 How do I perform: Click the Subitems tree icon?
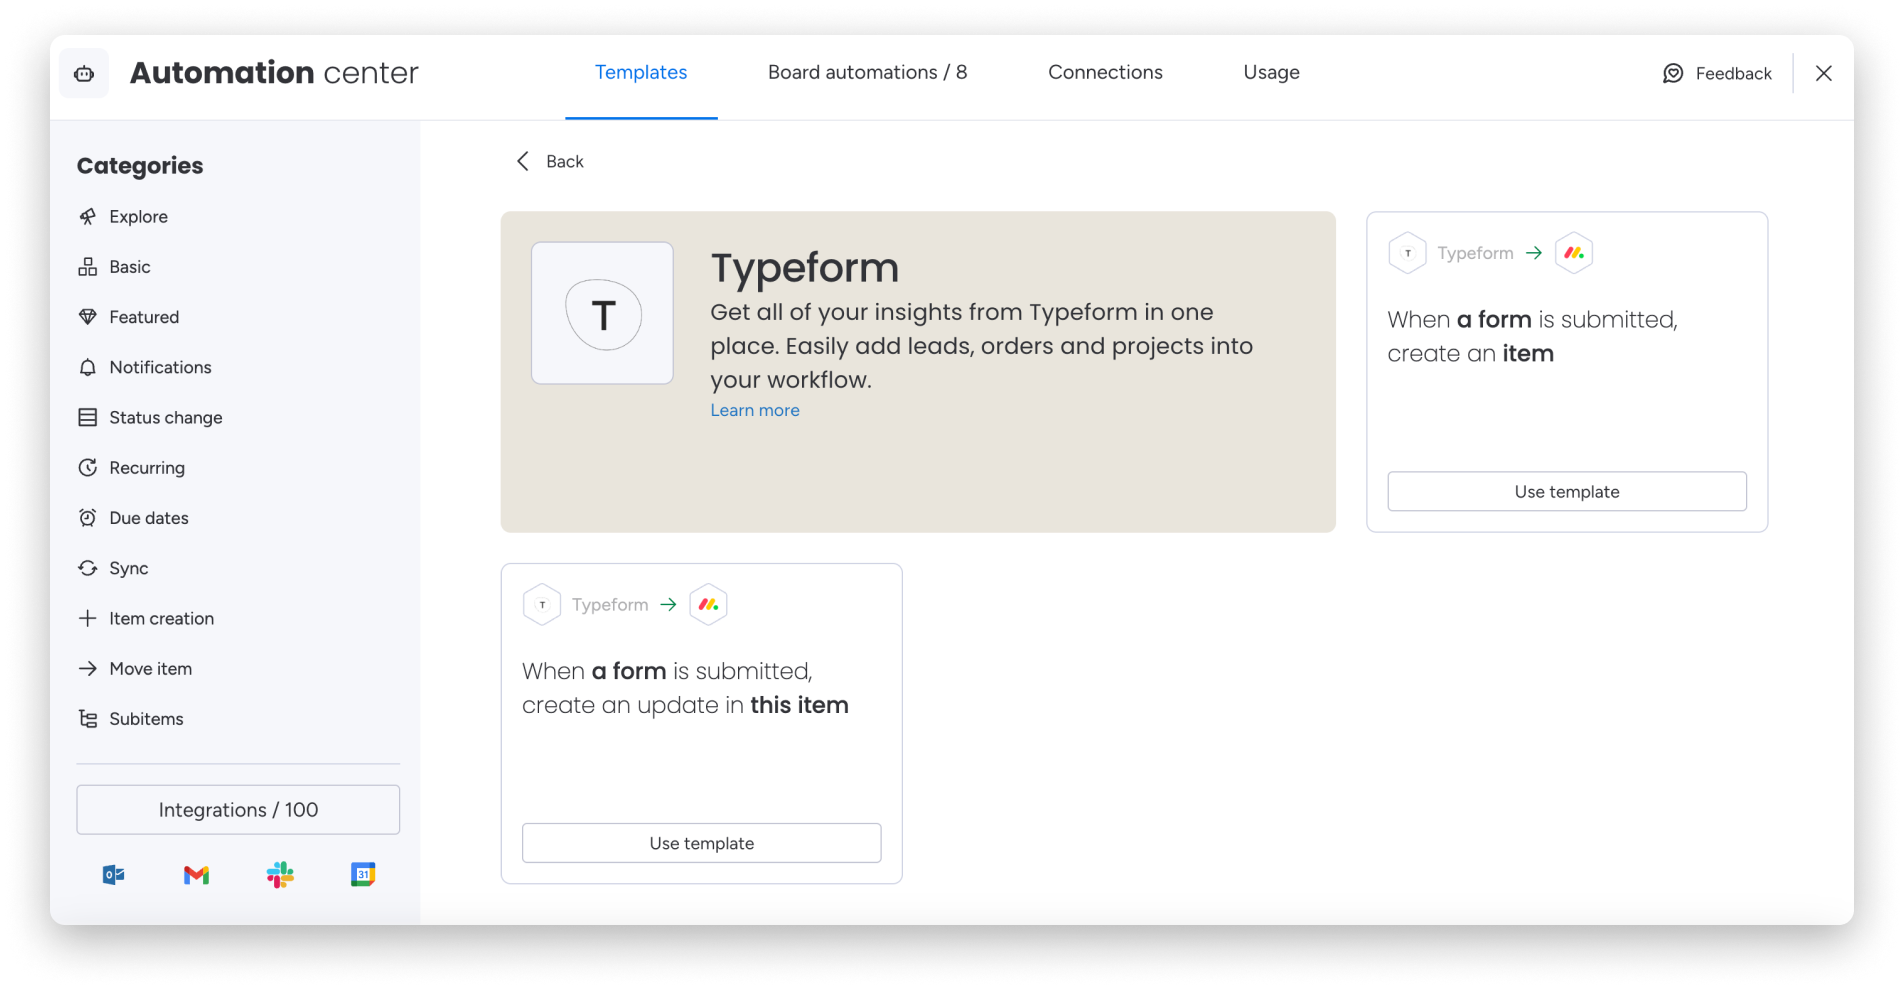pyautogui.click(x=88, y=719)
